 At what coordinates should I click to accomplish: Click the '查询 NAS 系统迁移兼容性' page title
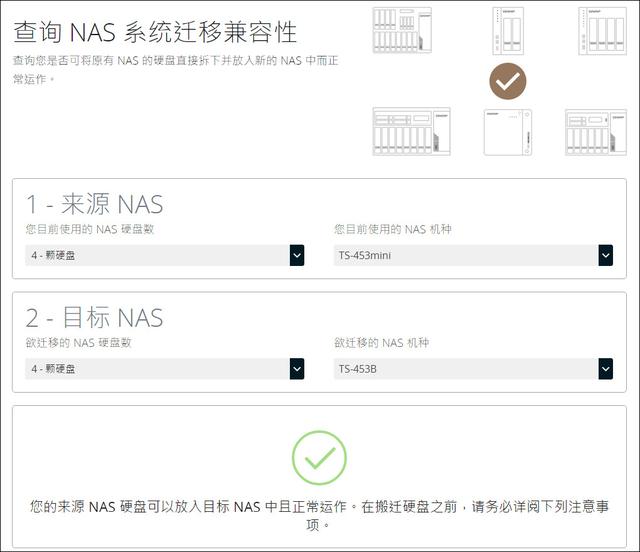[x=155, y=31]
